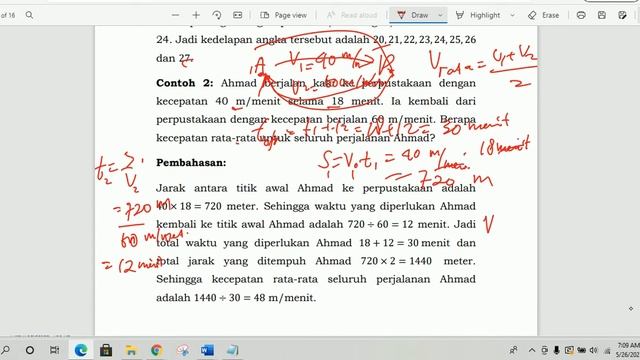Click the Save as icon
Screen dimensions: 640x360
(622, 15)
